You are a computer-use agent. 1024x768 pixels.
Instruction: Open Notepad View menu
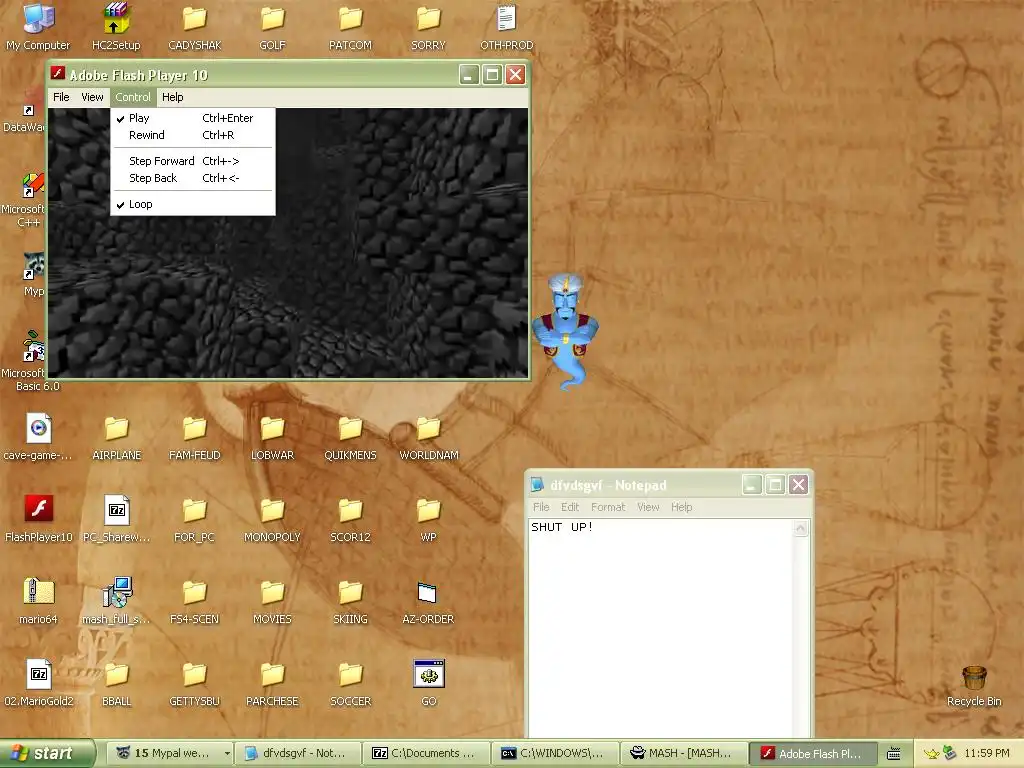[648, 507]
